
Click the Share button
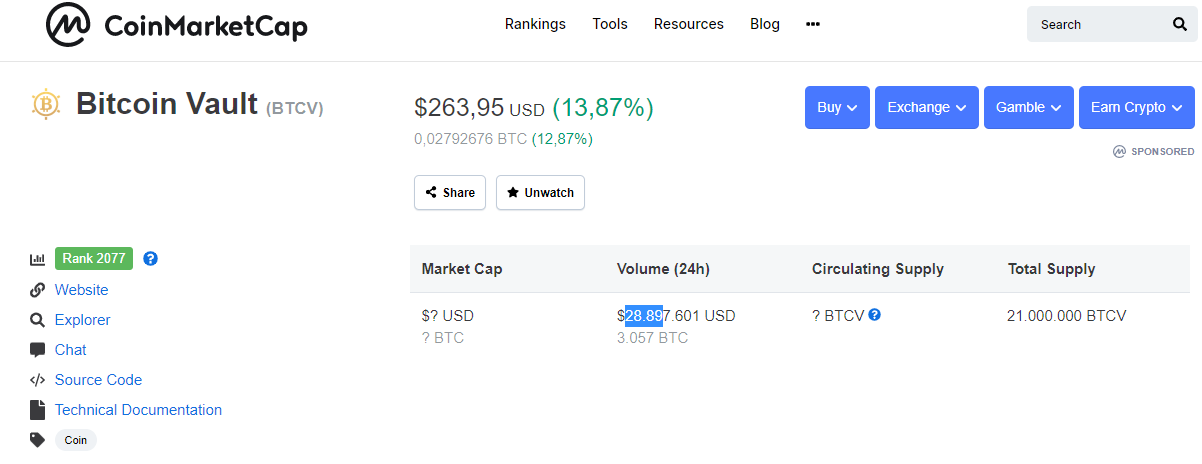[x=450, y=193]
